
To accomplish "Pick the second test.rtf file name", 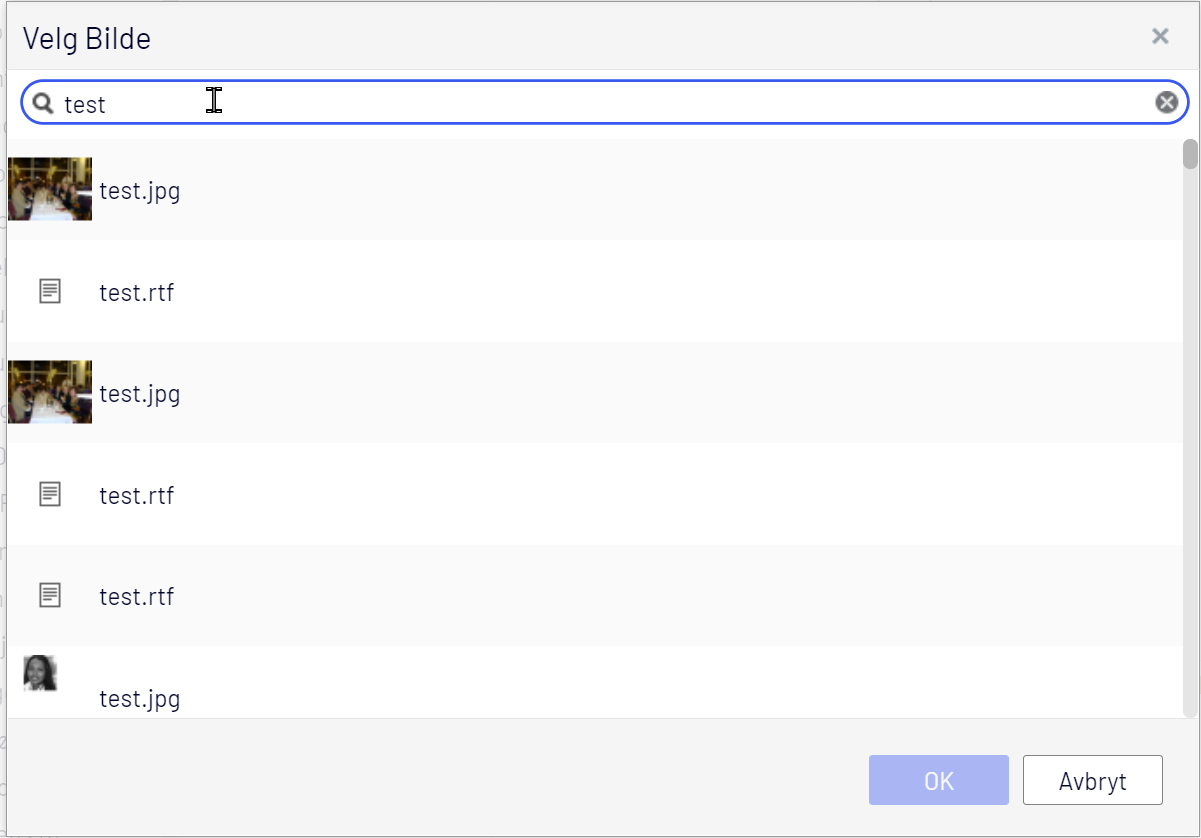I will [x=137, y=495].
